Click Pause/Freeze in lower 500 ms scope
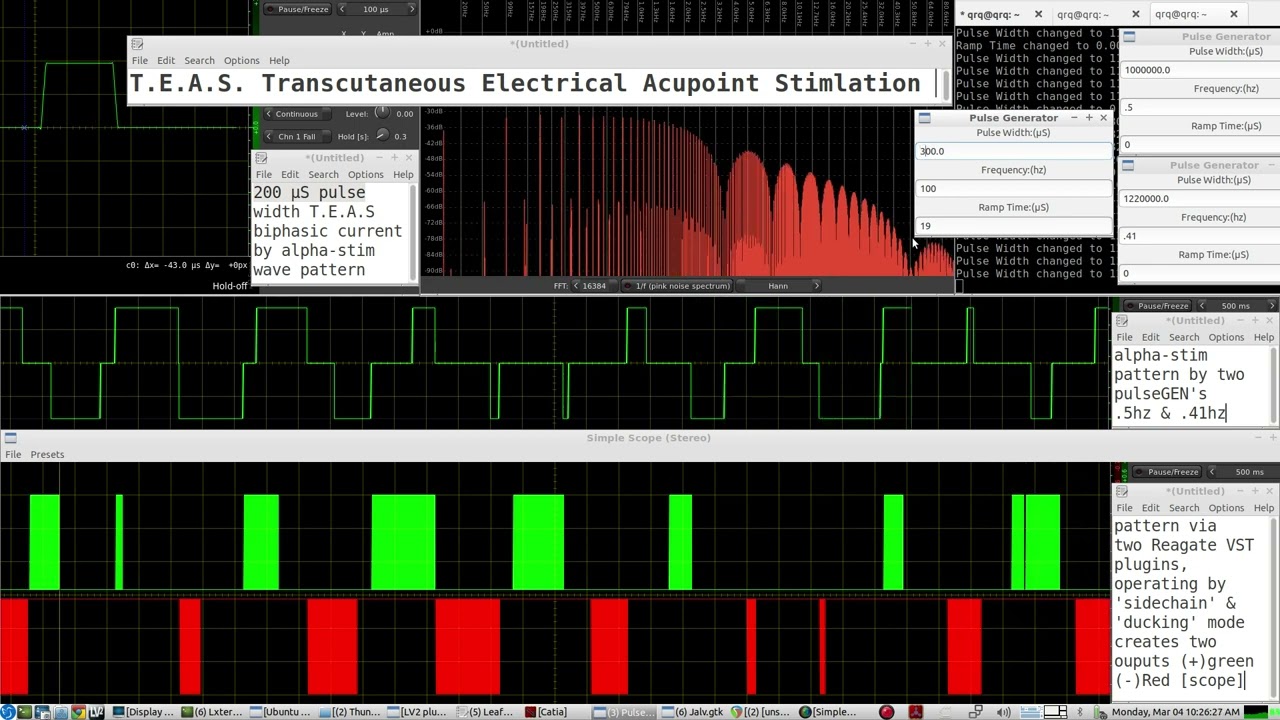 [x=1166, y=471]
